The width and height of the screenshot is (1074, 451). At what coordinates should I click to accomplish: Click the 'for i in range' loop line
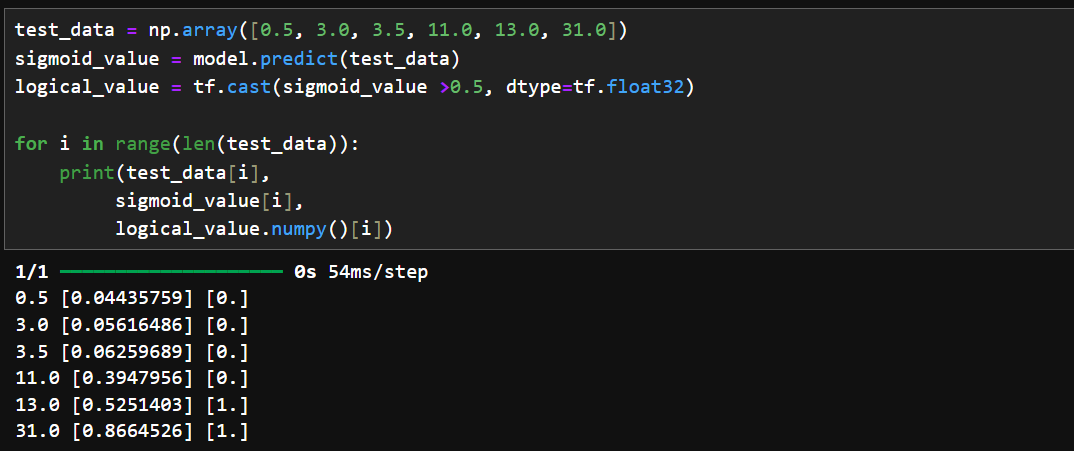tap(187, 145)
